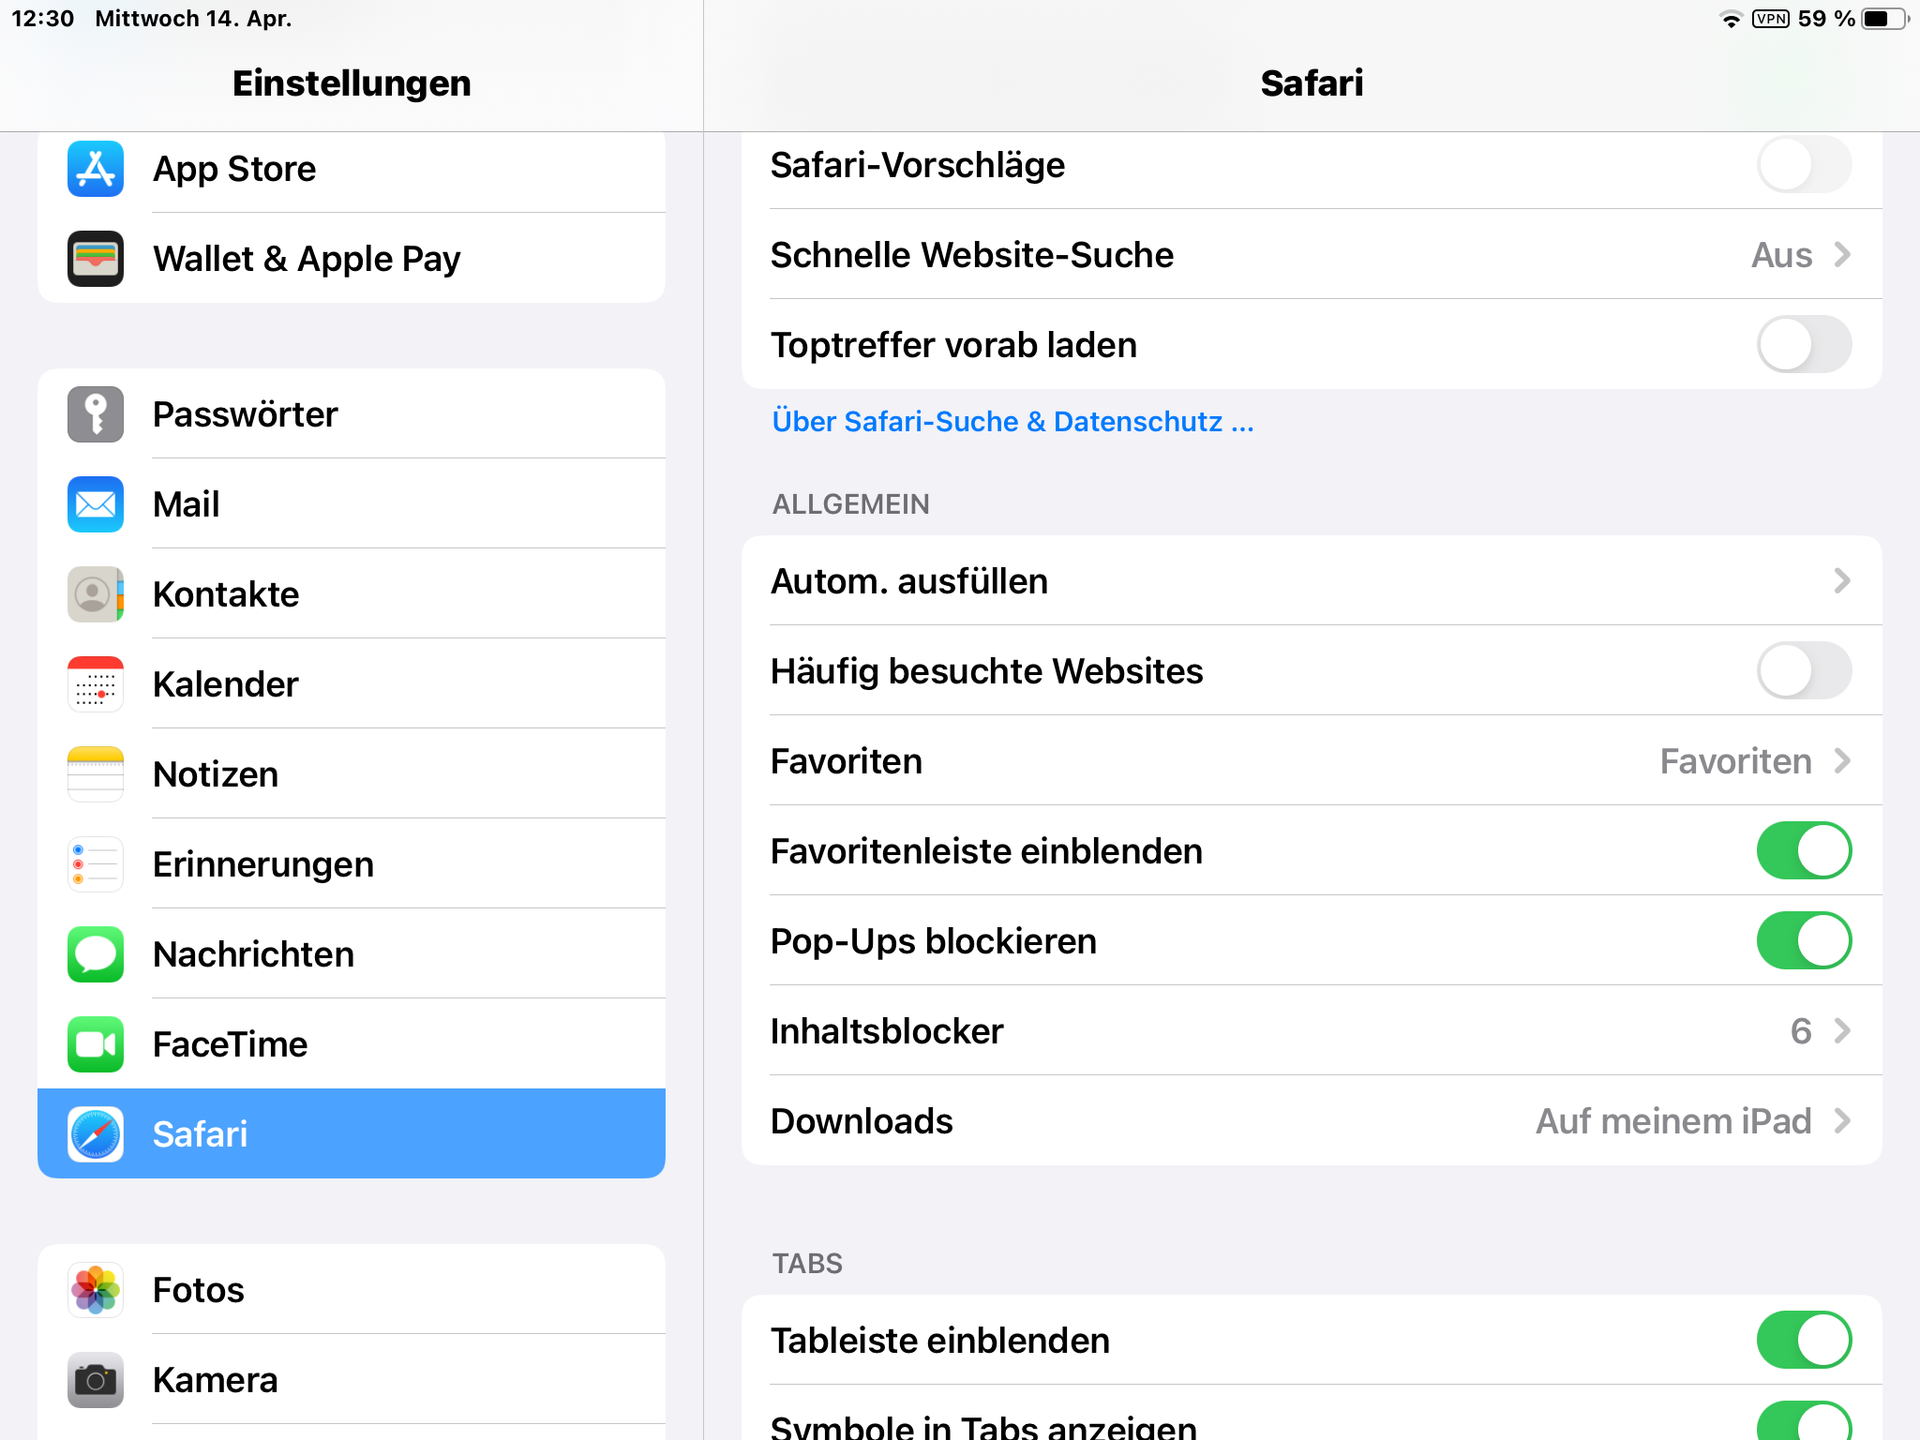Tap the clock showing 12:30
Screen dimensions: 1920x1440
click(43, 19)
